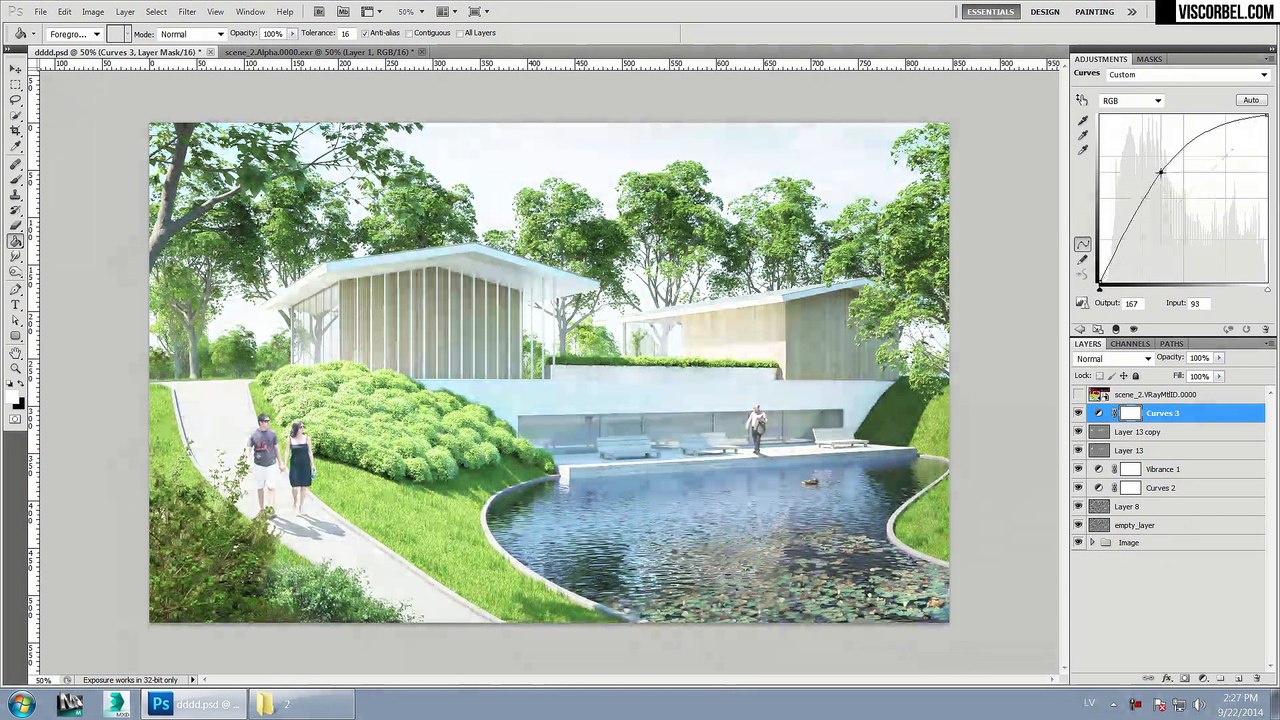Hide the Curves 3 layer
Image resolution: width=1280 pixels, height=720 pixels.
point(1078,413)
